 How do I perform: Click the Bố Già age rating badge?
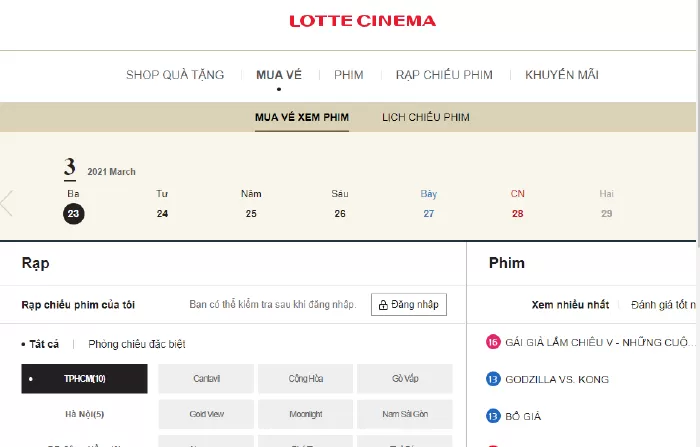[493, 416]
